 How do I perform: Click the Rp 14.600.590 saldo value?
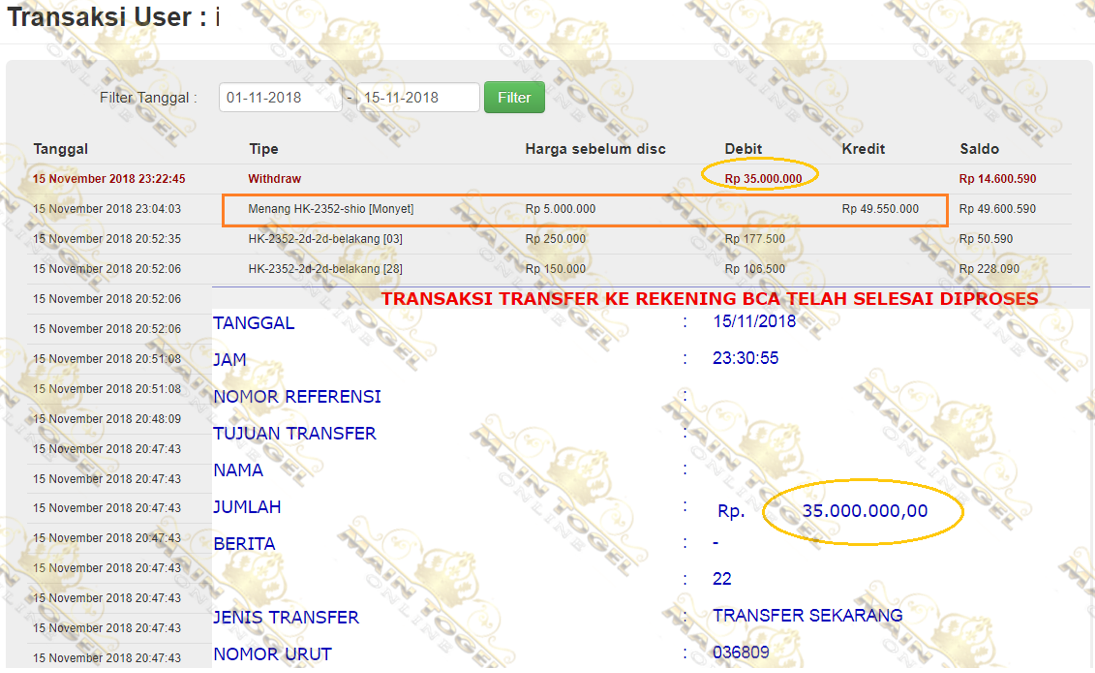click(997, 179)
